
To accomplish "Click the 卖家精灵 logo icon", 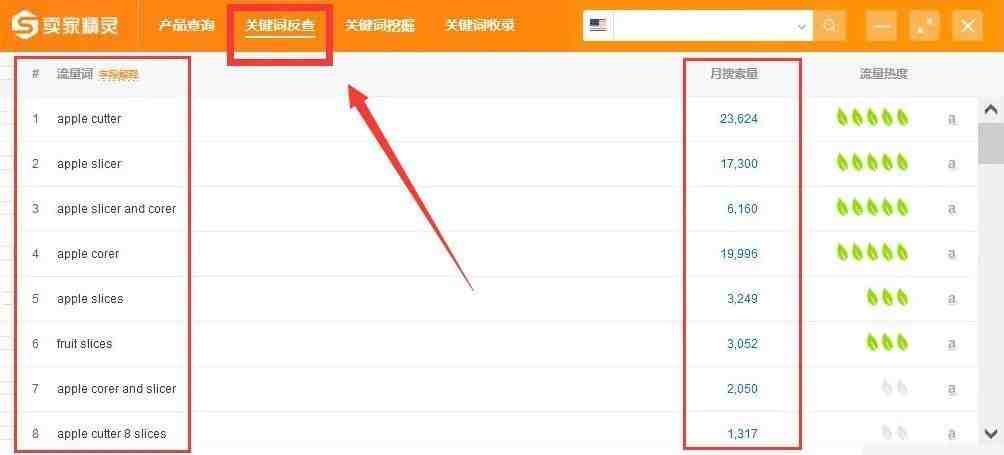I will tap(25, 26).
